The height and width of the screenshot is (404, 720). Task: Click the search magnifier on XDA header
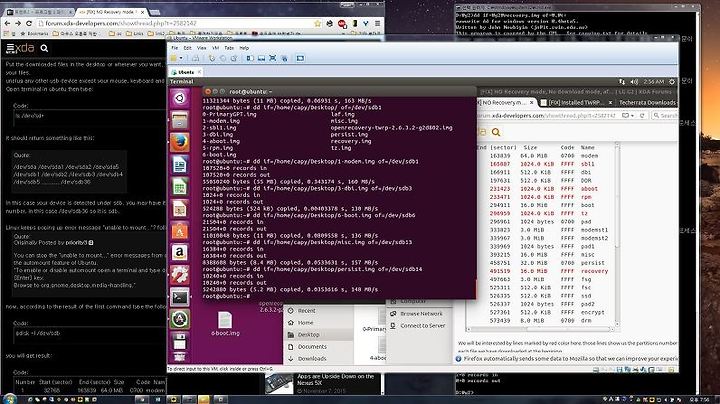coord(44,48)
